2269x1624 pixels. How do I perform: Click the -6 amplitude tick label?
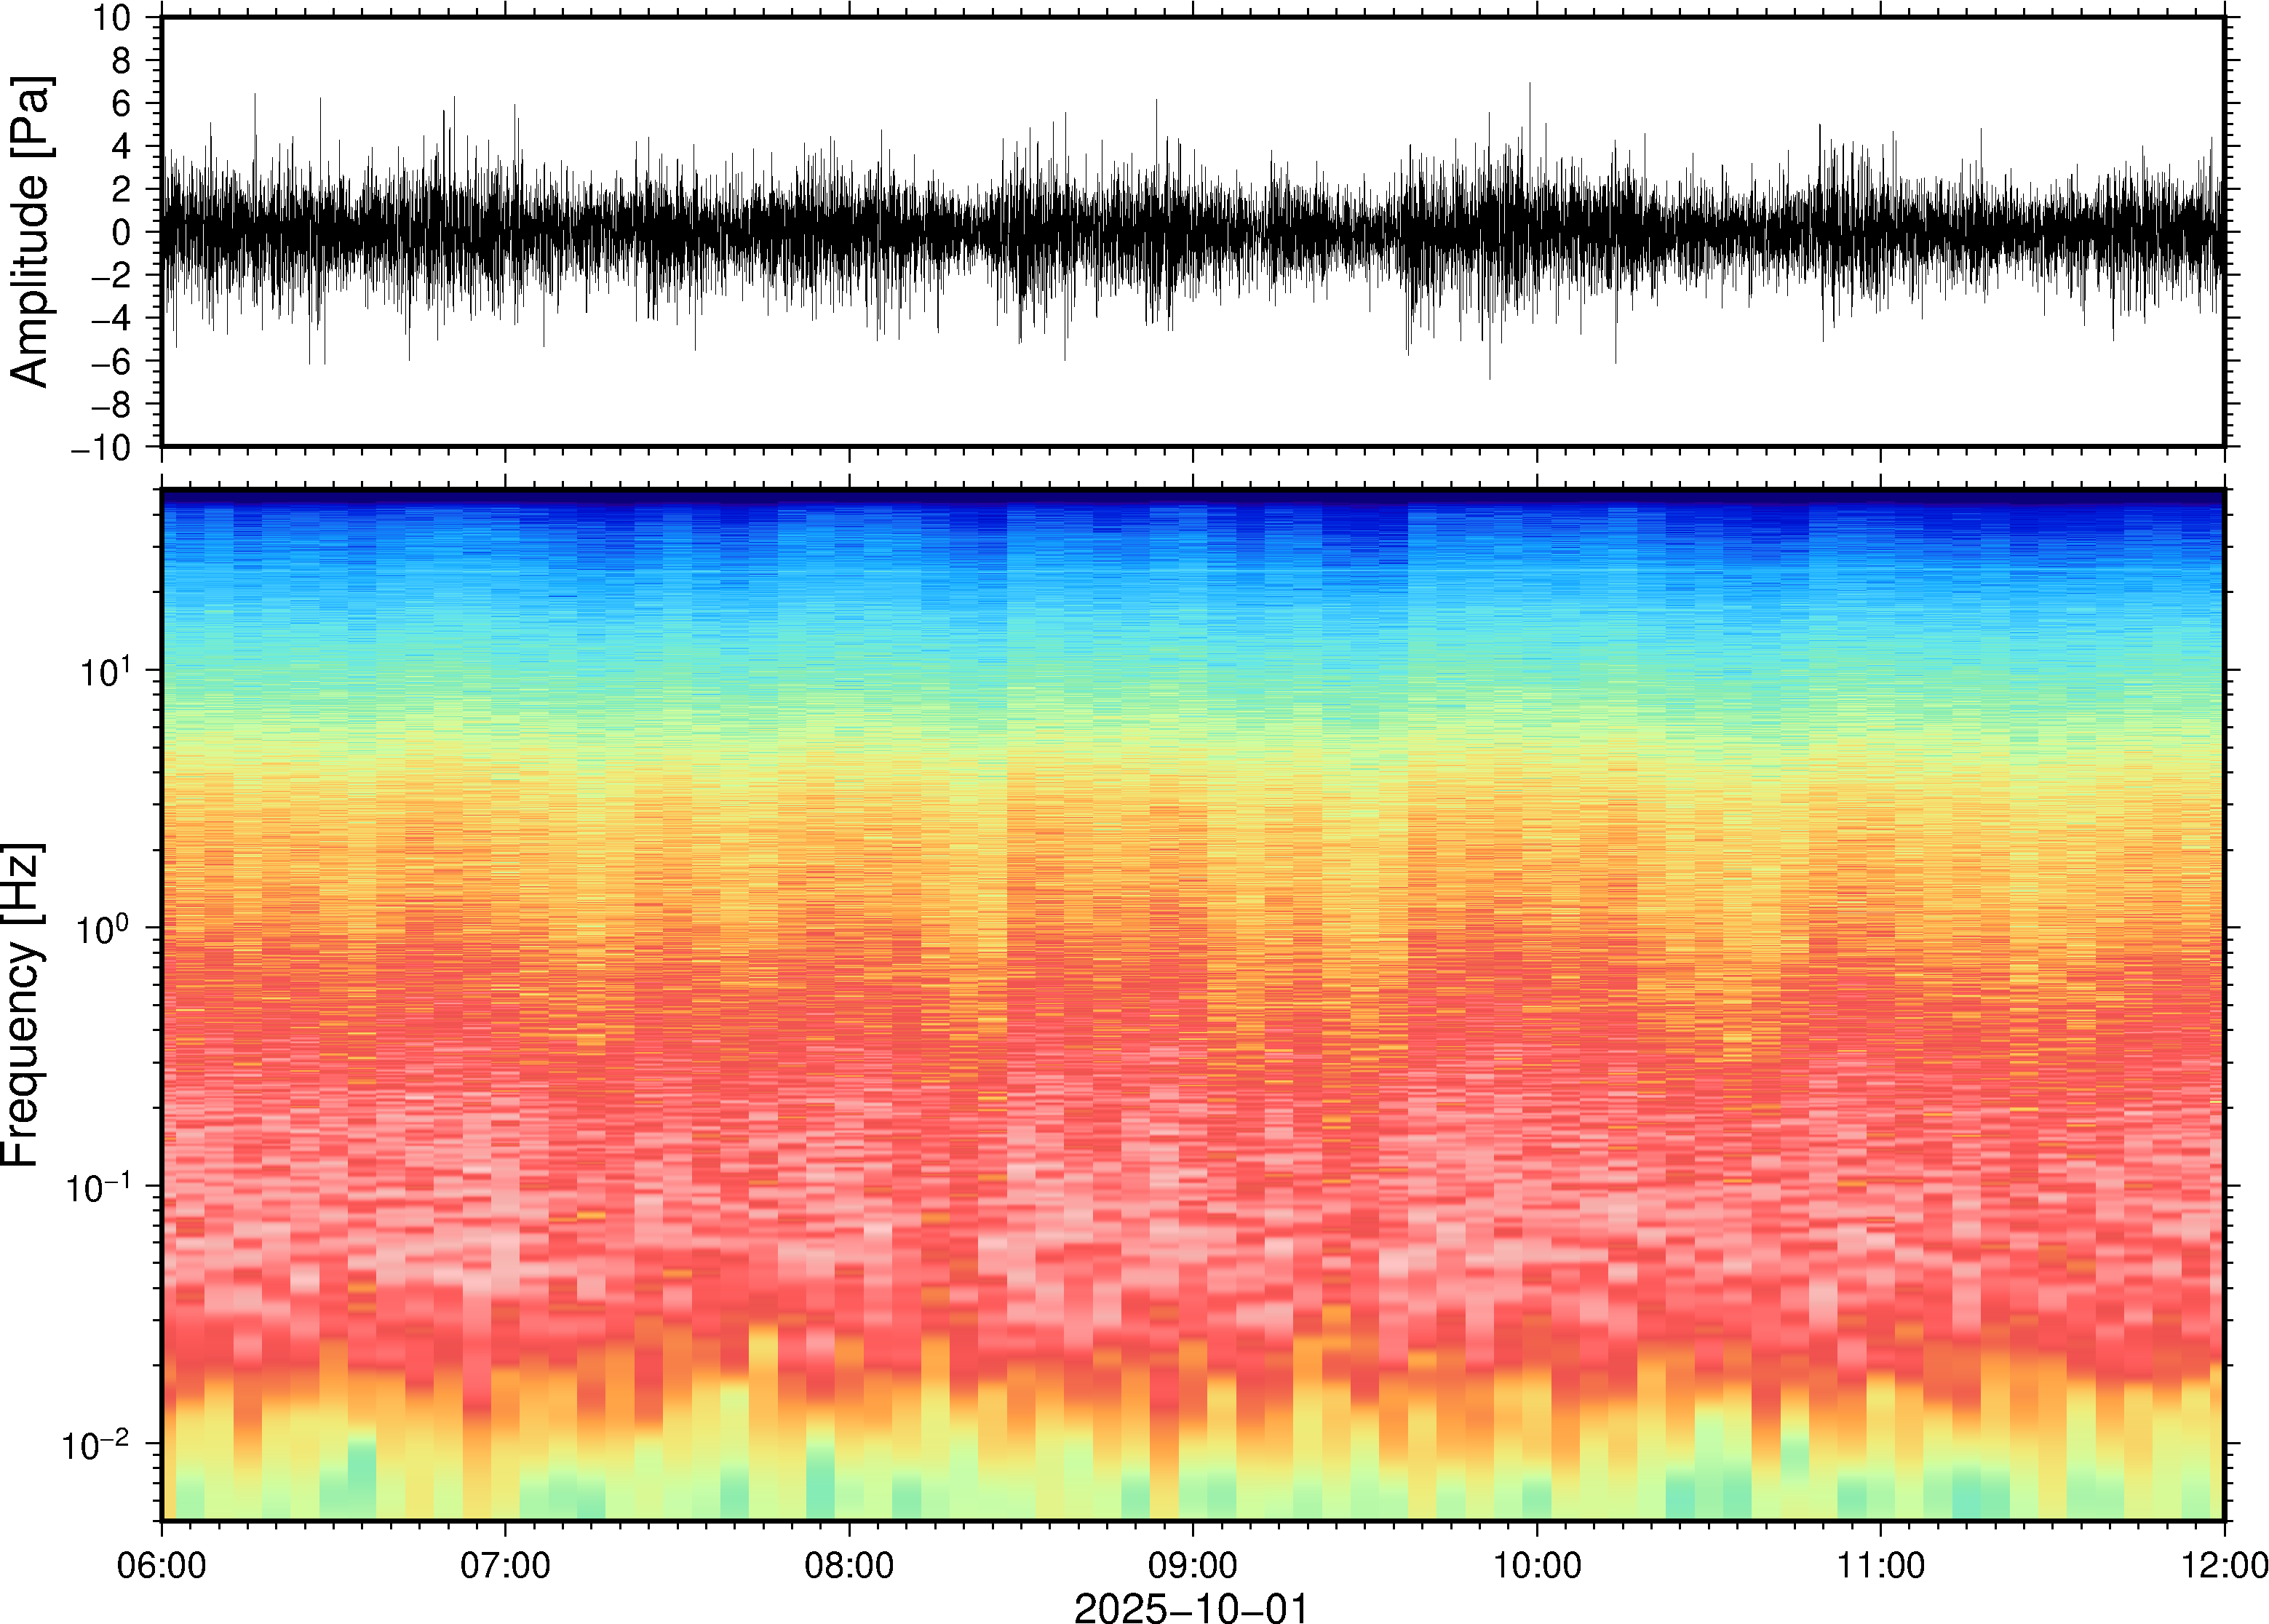click(111, 362)
